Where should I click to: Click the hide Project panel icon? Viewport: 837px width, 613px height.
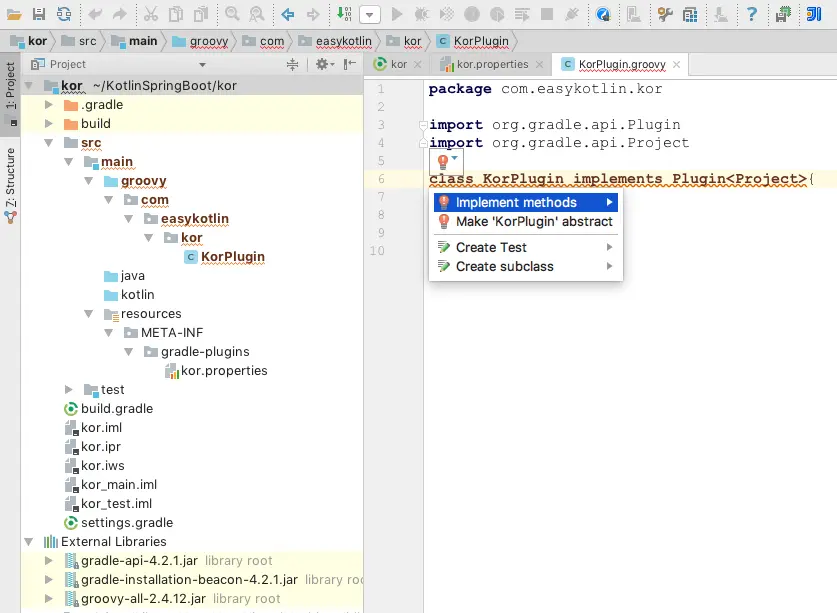[x=350, y=65]
